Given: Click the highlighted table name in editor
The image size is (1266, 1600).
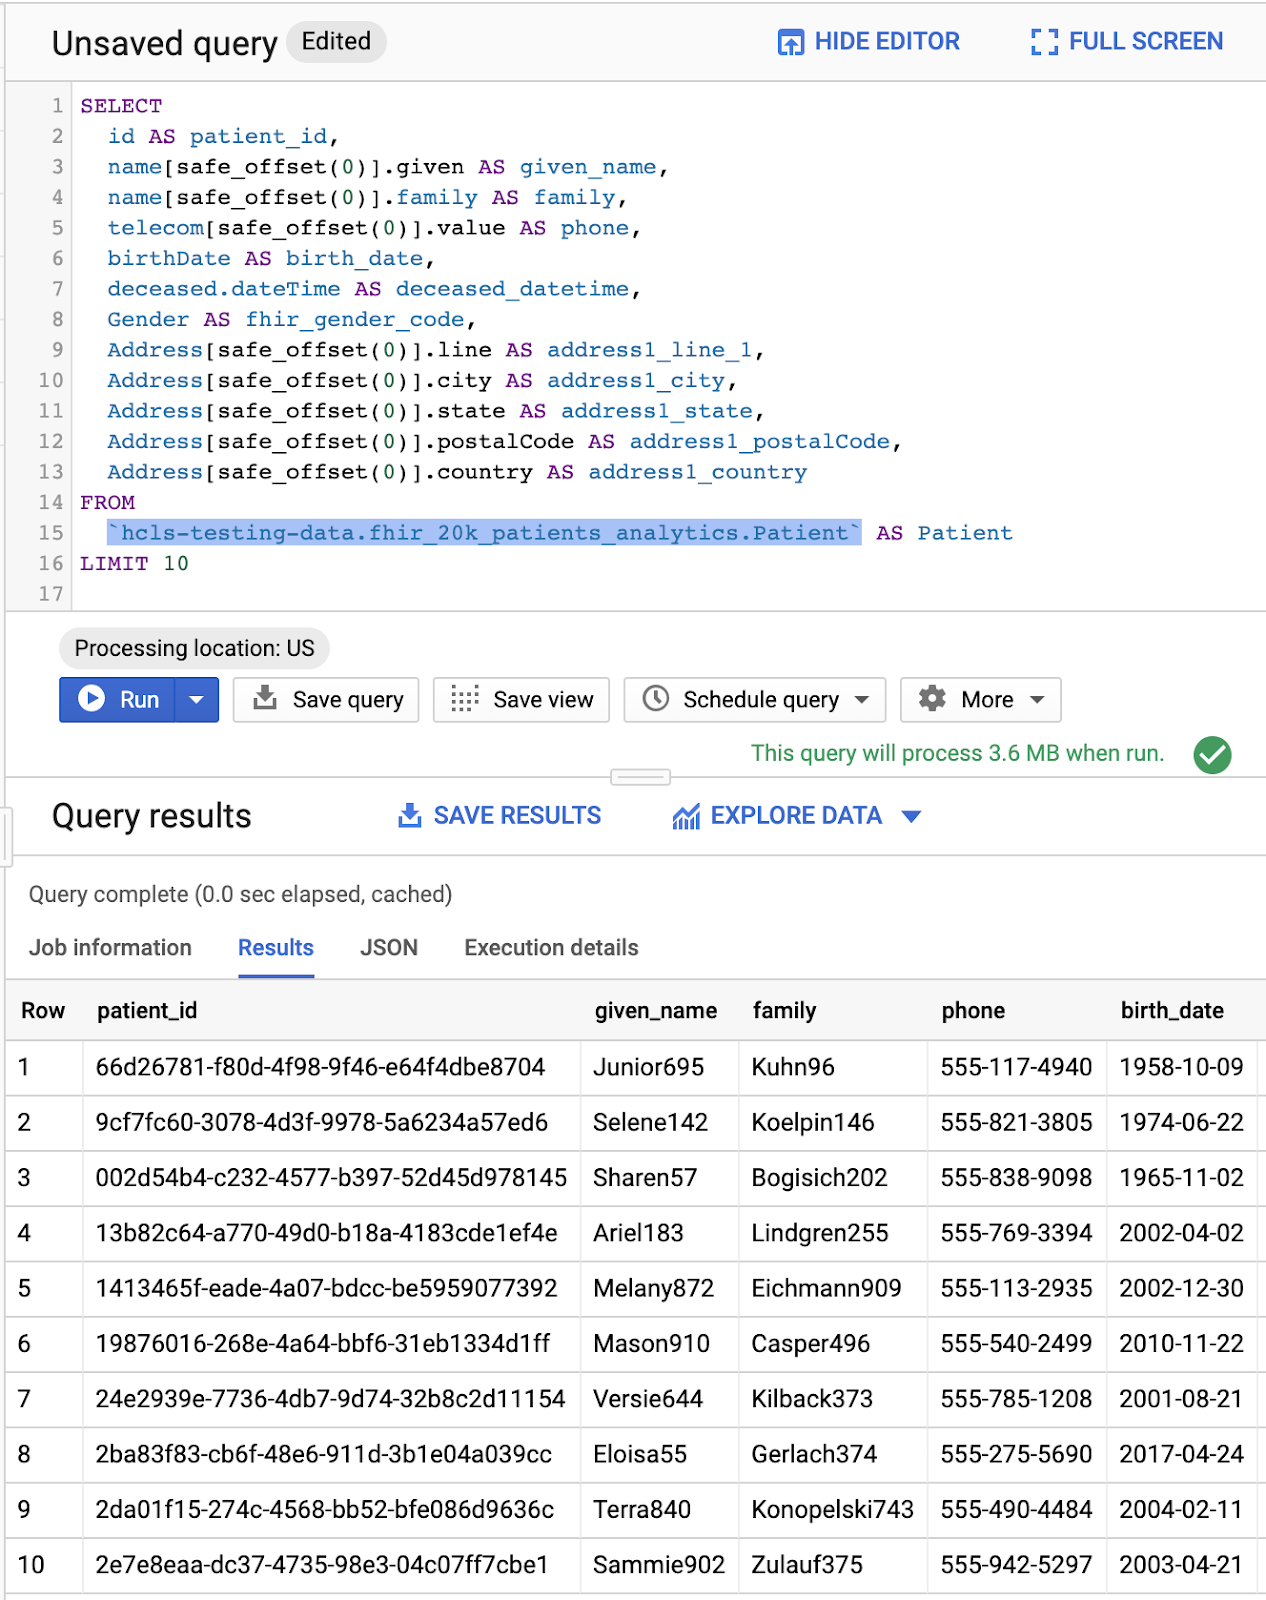Looking at the screenshot, I should (484, 533).
